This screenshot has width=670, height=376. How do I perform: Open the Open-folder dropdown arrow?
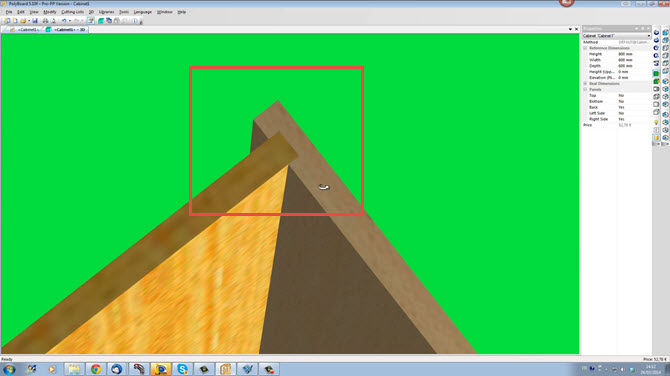click(x=29, y=21)
